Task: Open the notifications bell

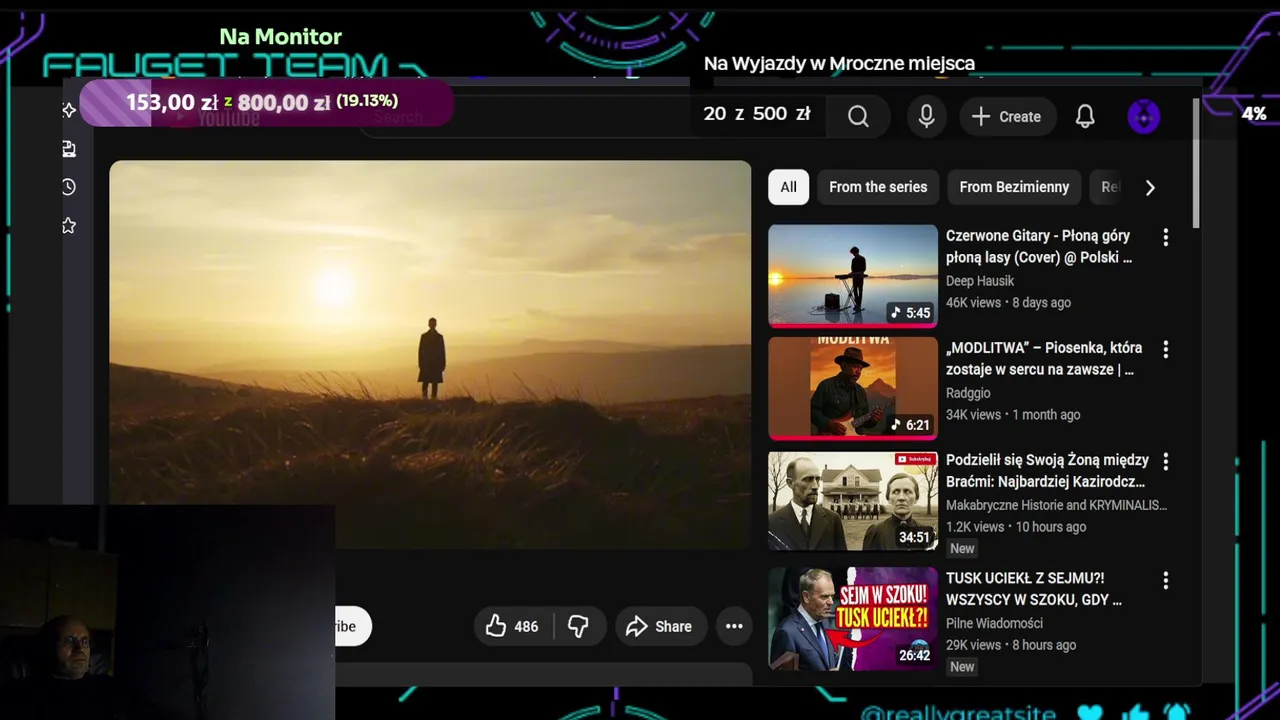Action: [1085, 117]
